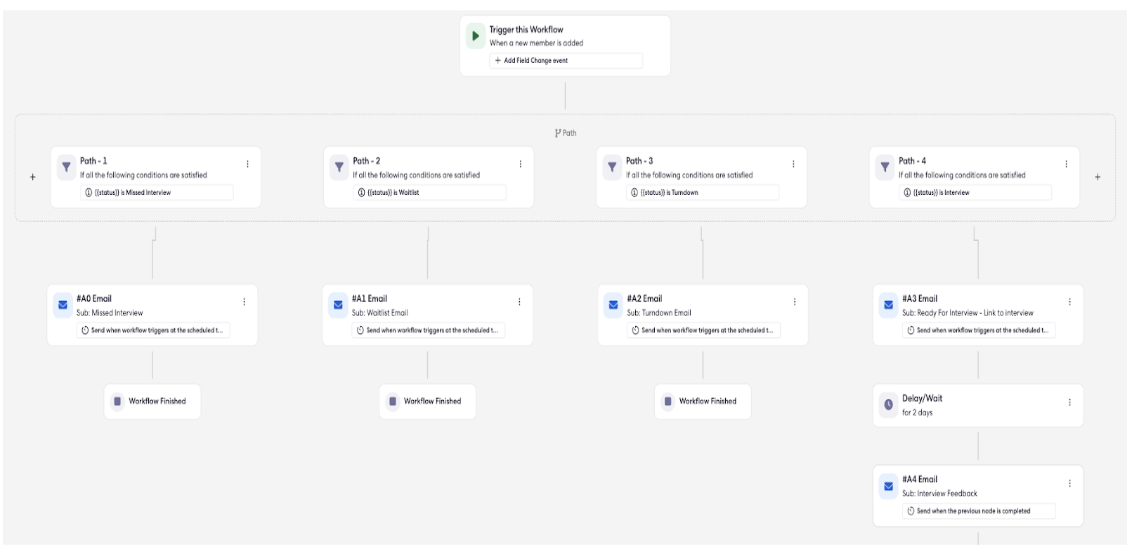Open the Path-4 three-dot options menu

[x=1066, y=164]
